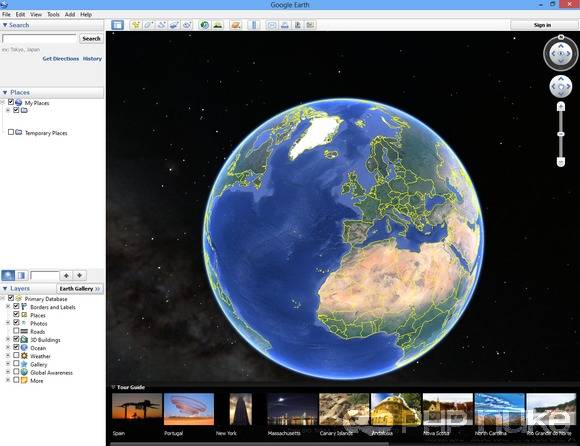This screenshot has width=580, height=446.
Task: Move selected place down with down arrow
Action: [x=79, y=276]
